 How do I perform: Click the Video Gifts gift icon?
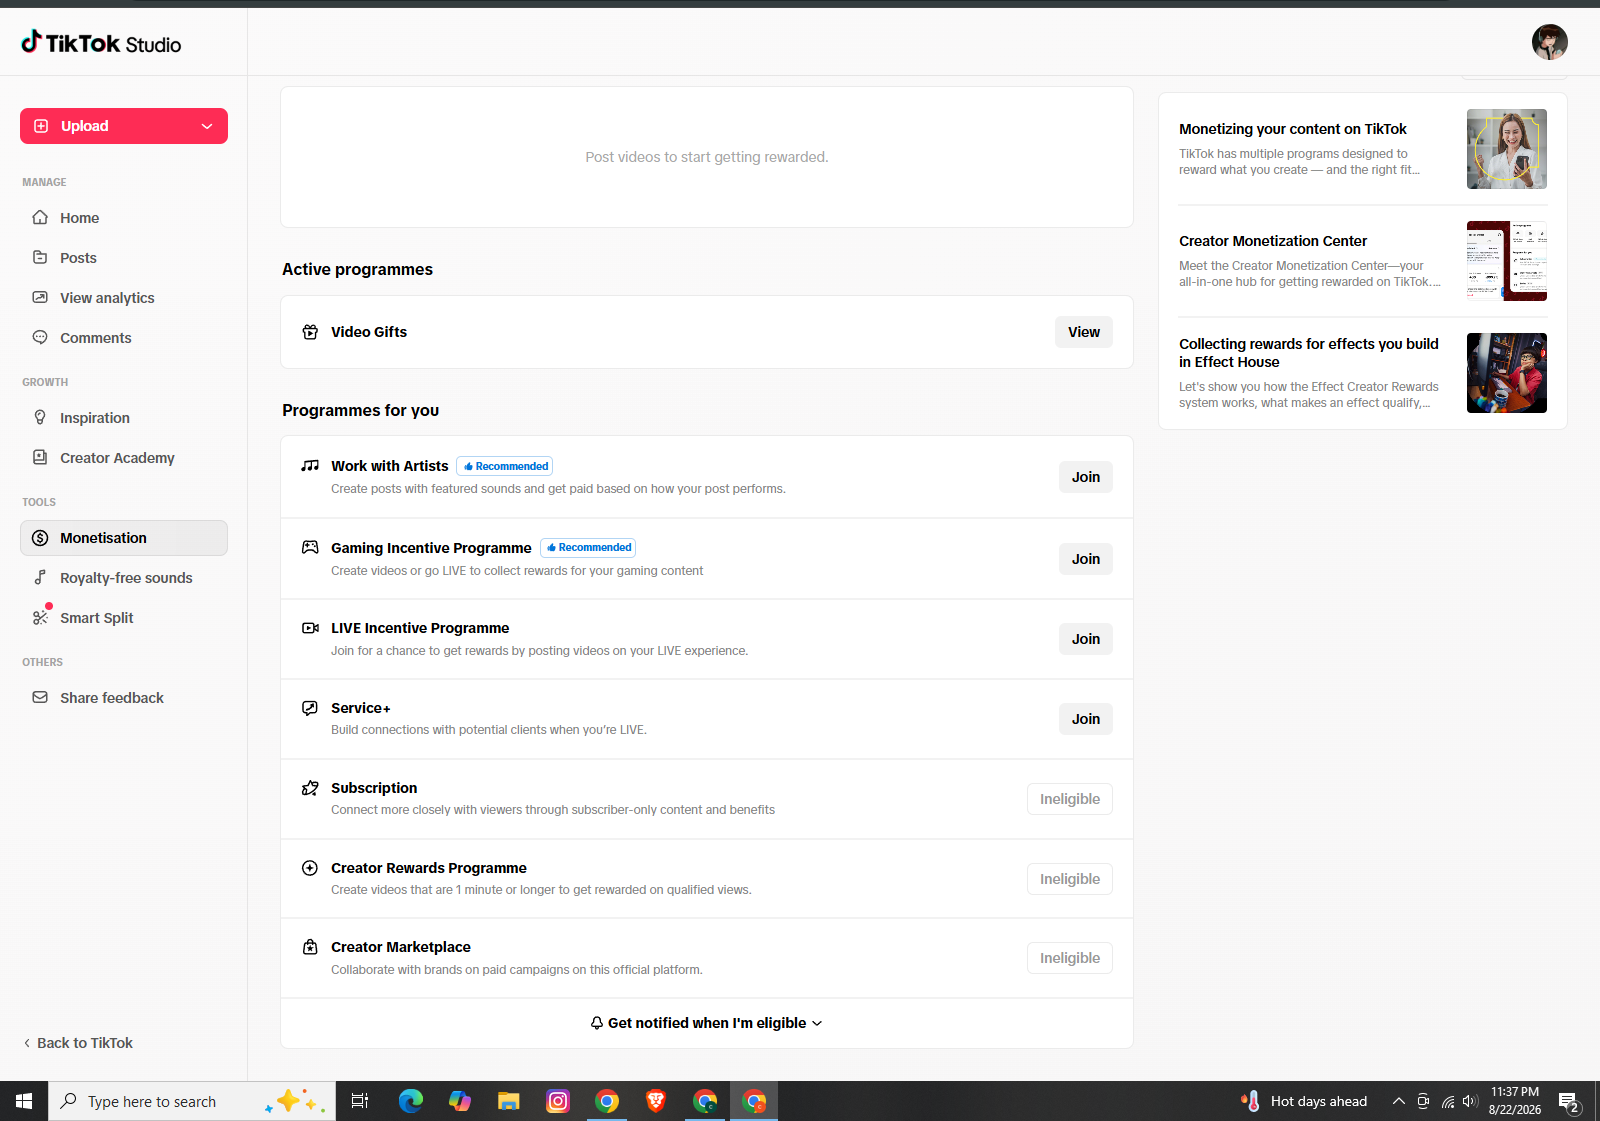coord(310,332)
